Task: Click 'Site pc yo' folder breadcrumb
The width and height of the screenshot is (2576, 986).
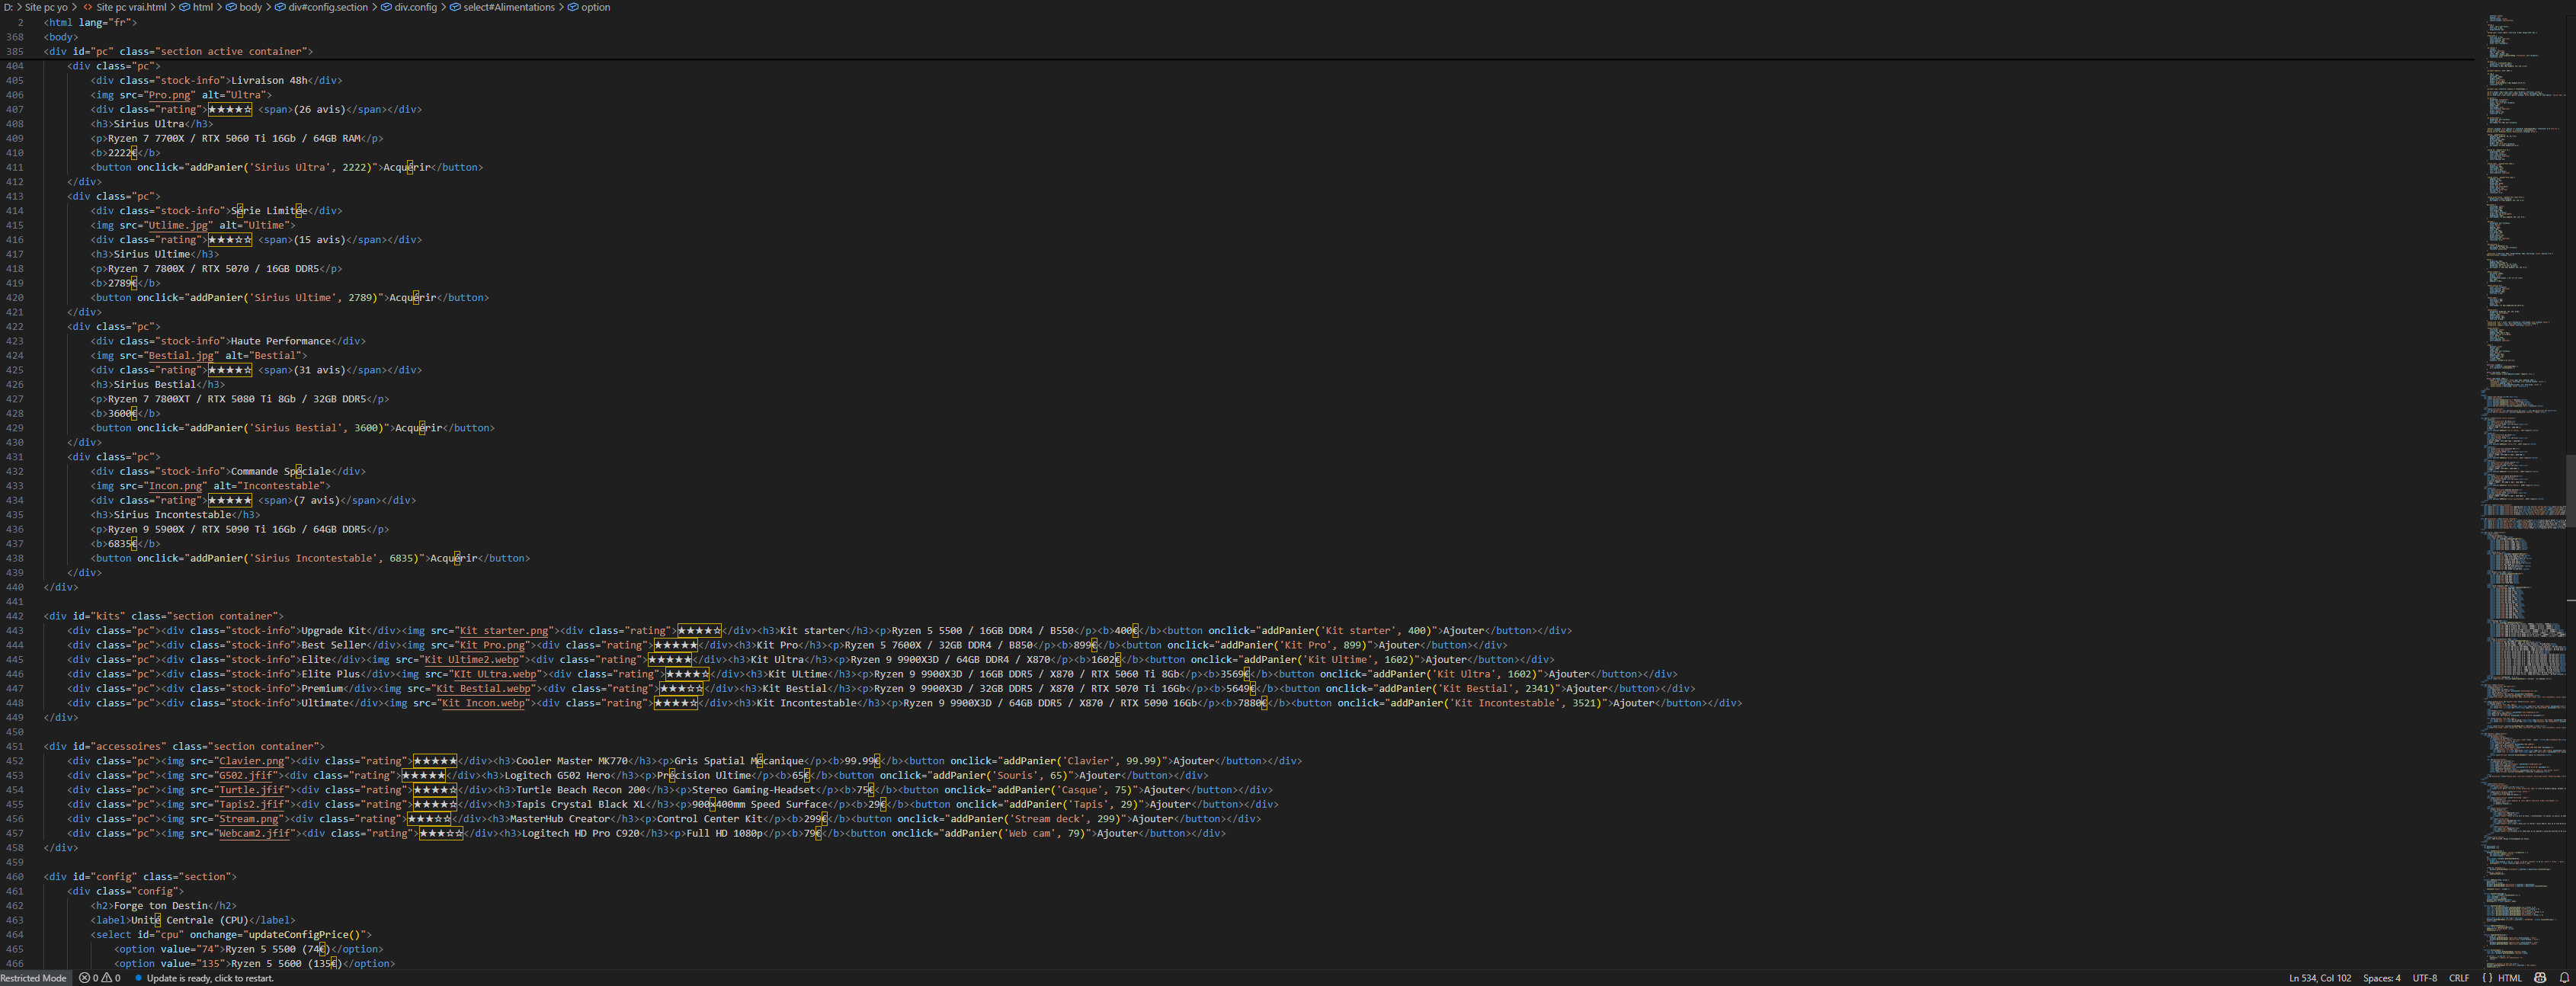Action: pyautogui.click(x=46, y=7)
